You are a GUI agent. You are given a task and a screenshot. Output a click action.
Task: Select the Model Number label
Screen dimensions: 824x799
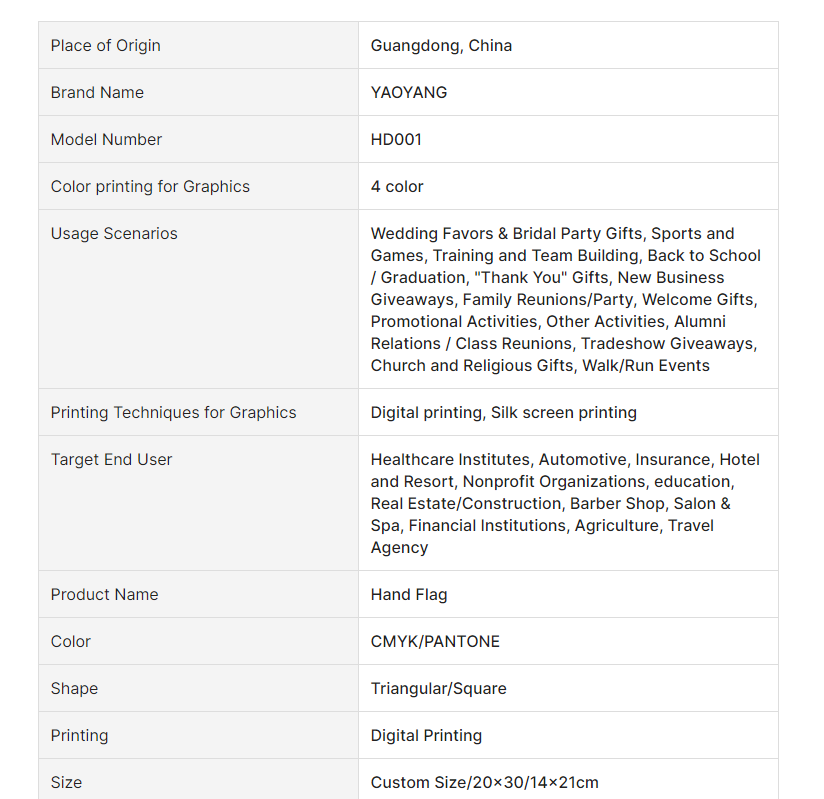pos(106,139)
